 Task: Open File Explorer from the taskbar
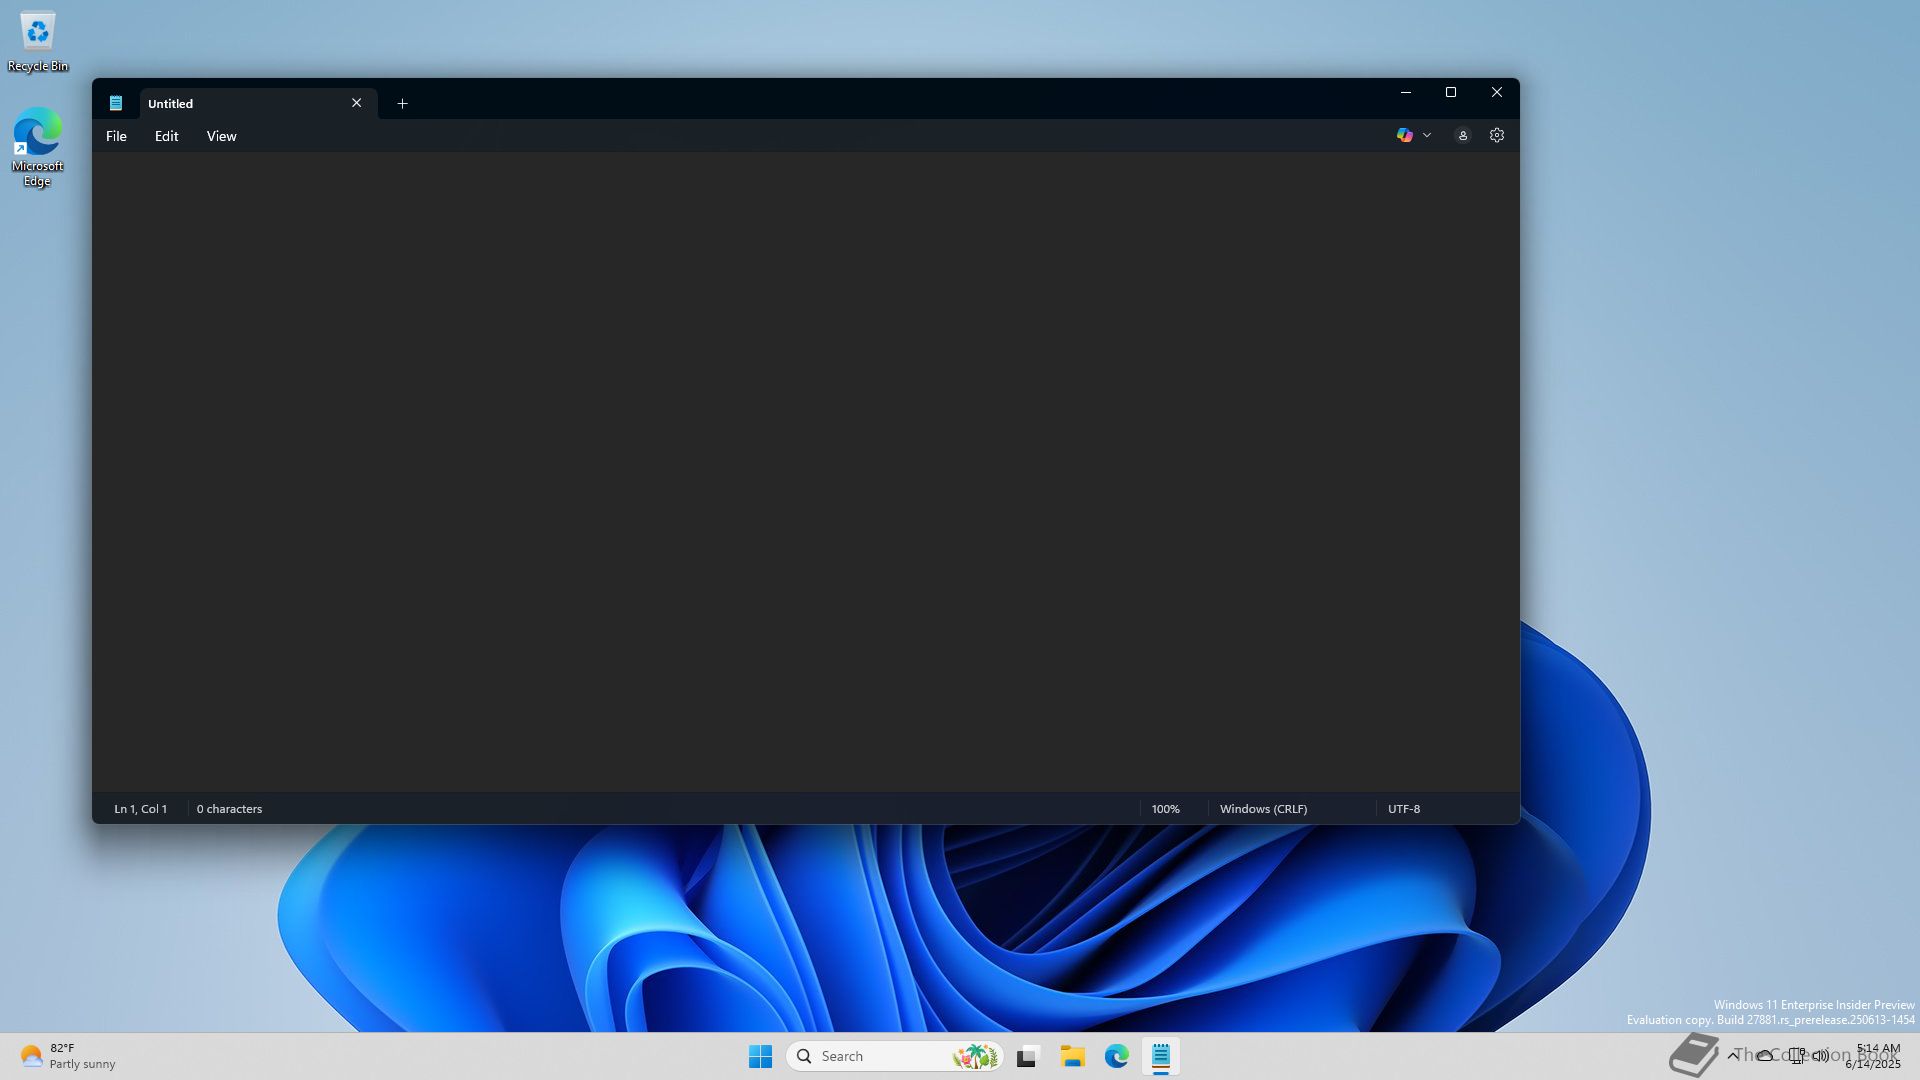coord(1072,1056)
